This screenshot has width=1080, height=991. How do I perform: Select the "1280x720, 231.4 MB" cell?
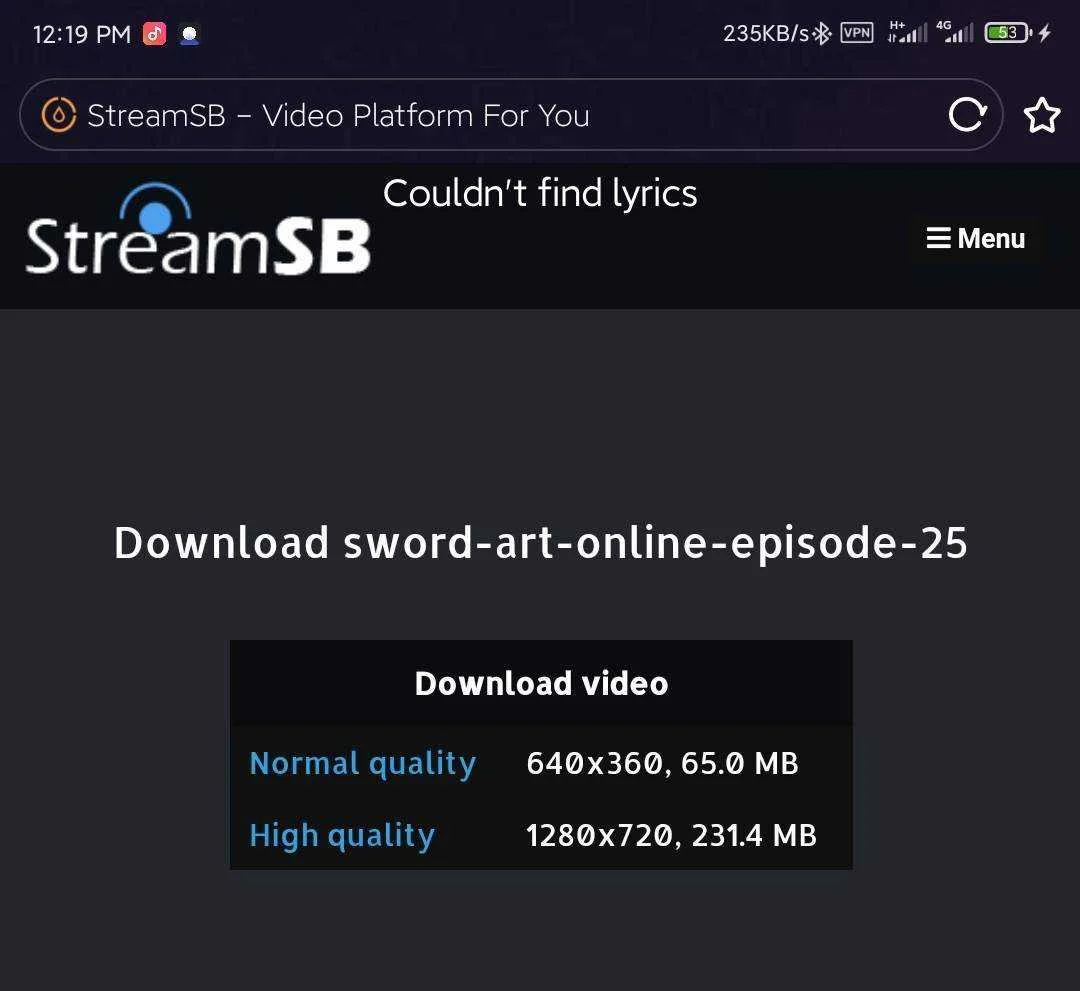tap(671, 835)
